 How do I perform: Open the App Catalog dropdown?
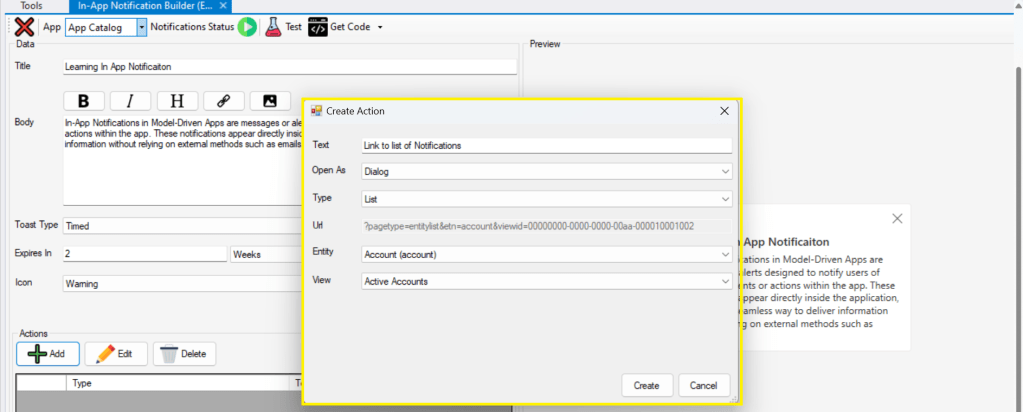tap(141, 27)
